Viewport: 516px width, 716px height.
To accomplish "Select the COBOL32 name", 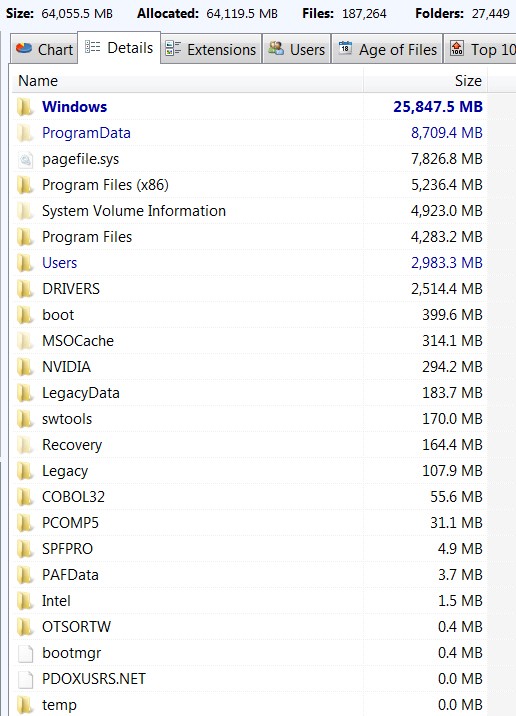I will click(74, 497).
